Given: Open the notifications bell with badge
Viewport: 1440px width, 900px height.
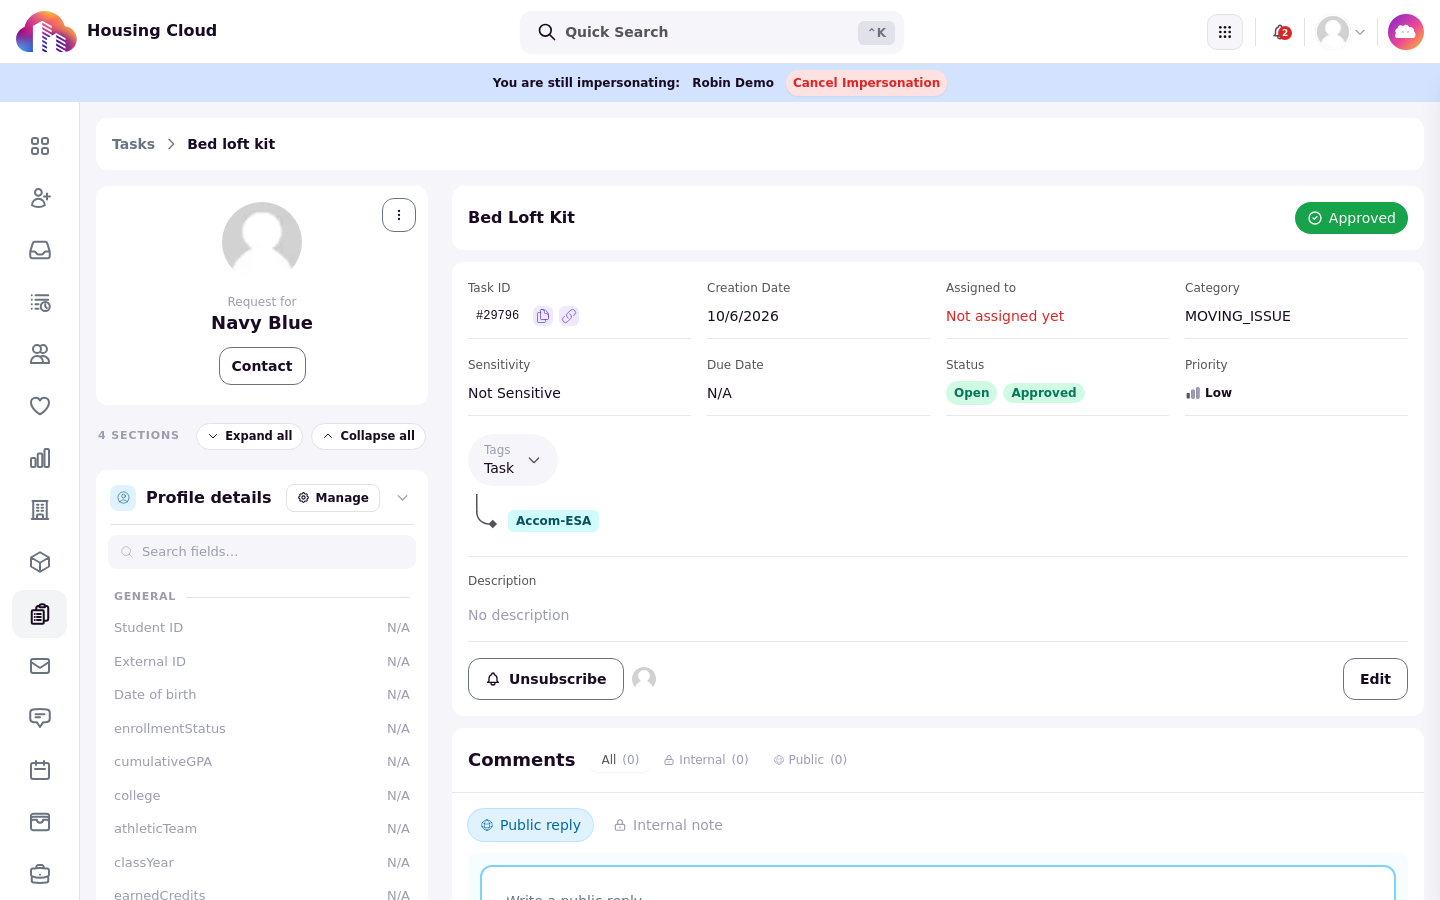Looking at the screenshot, I should click(x=1281, y=32).
